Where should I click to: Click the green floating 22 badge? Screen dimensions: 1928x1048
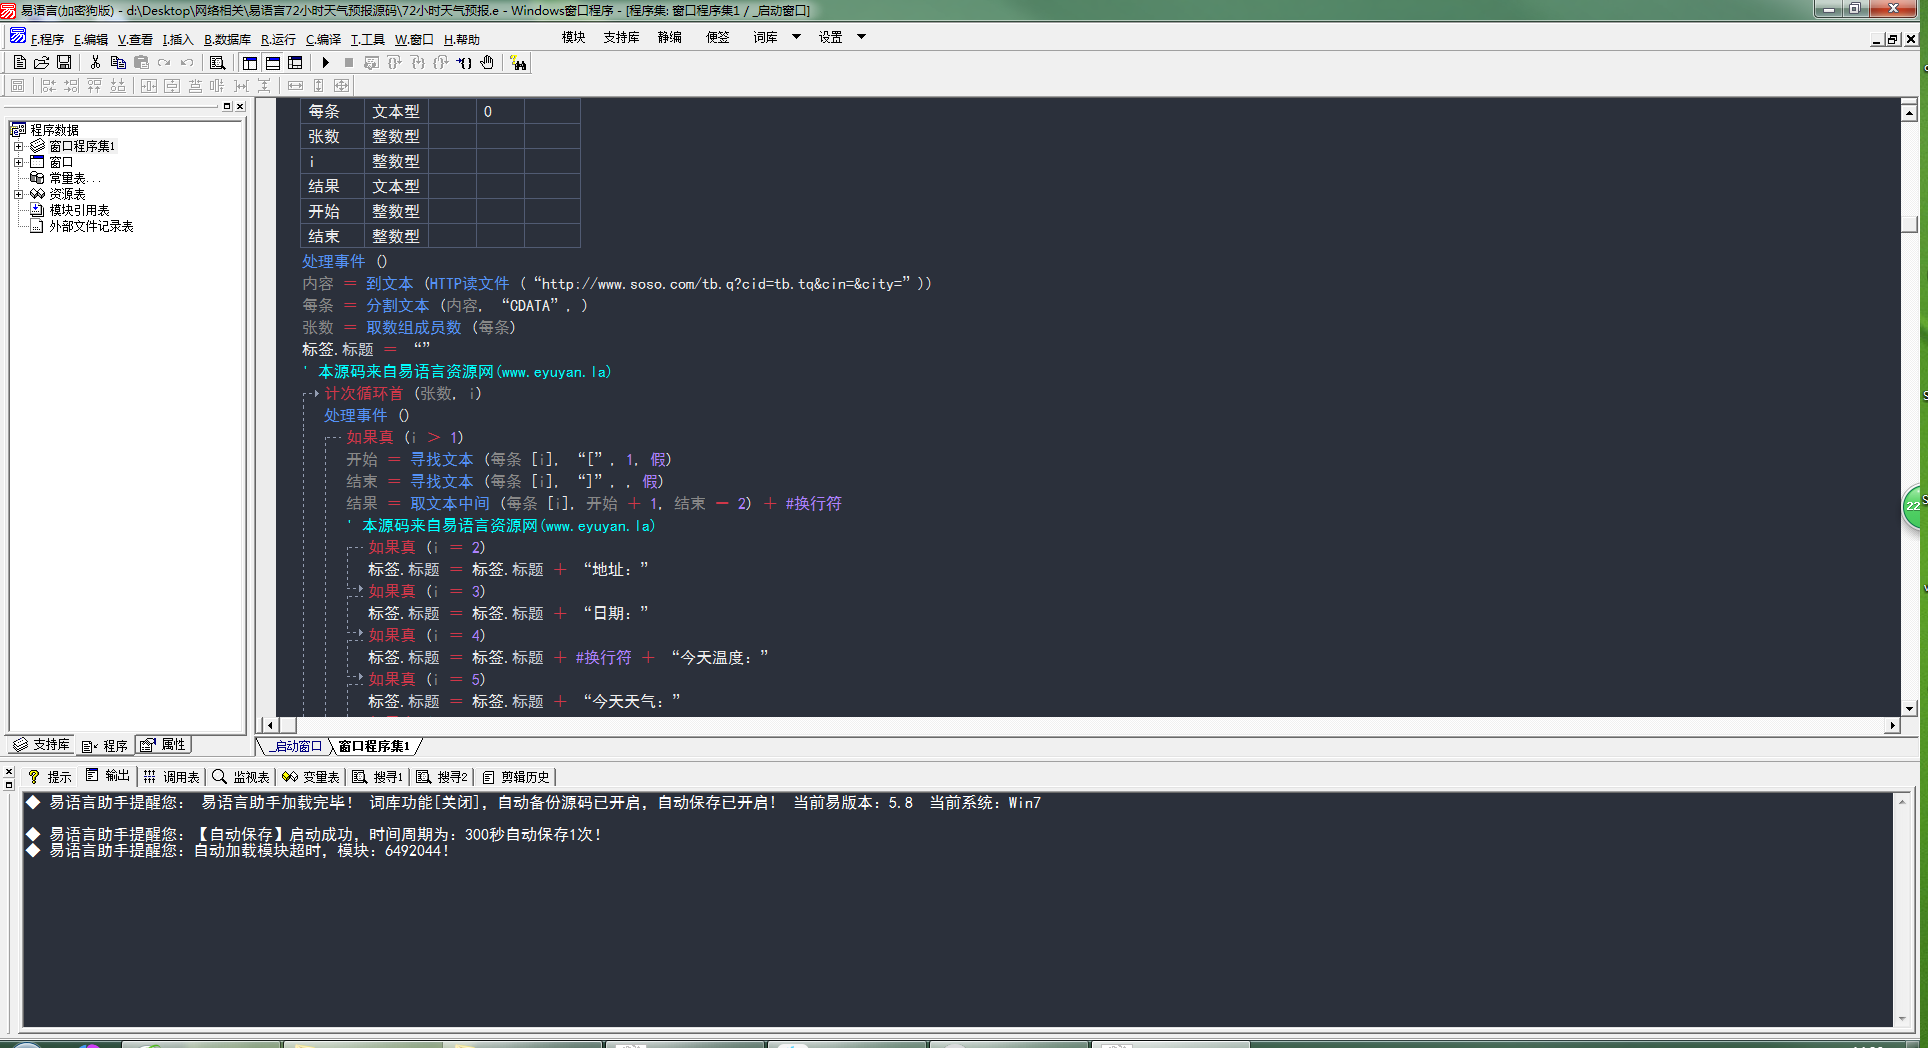click(1914, 506)
